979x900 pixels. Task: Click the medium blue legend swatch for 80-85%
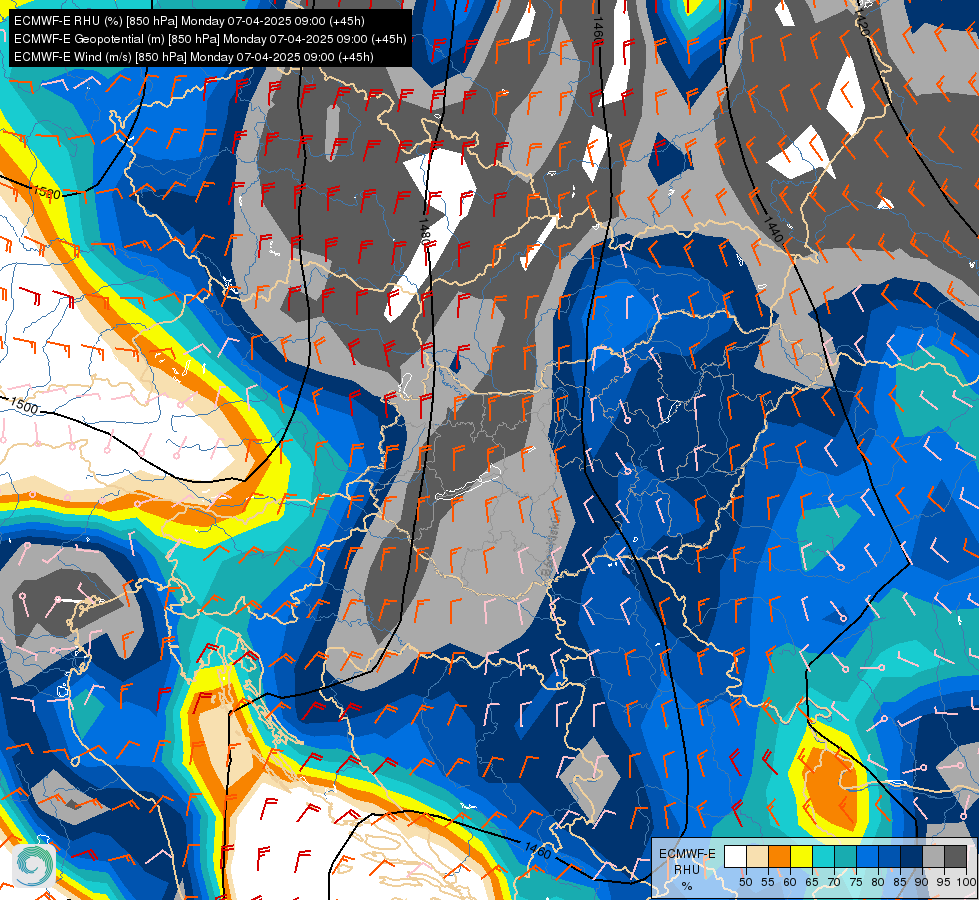(x=890, y=856)
